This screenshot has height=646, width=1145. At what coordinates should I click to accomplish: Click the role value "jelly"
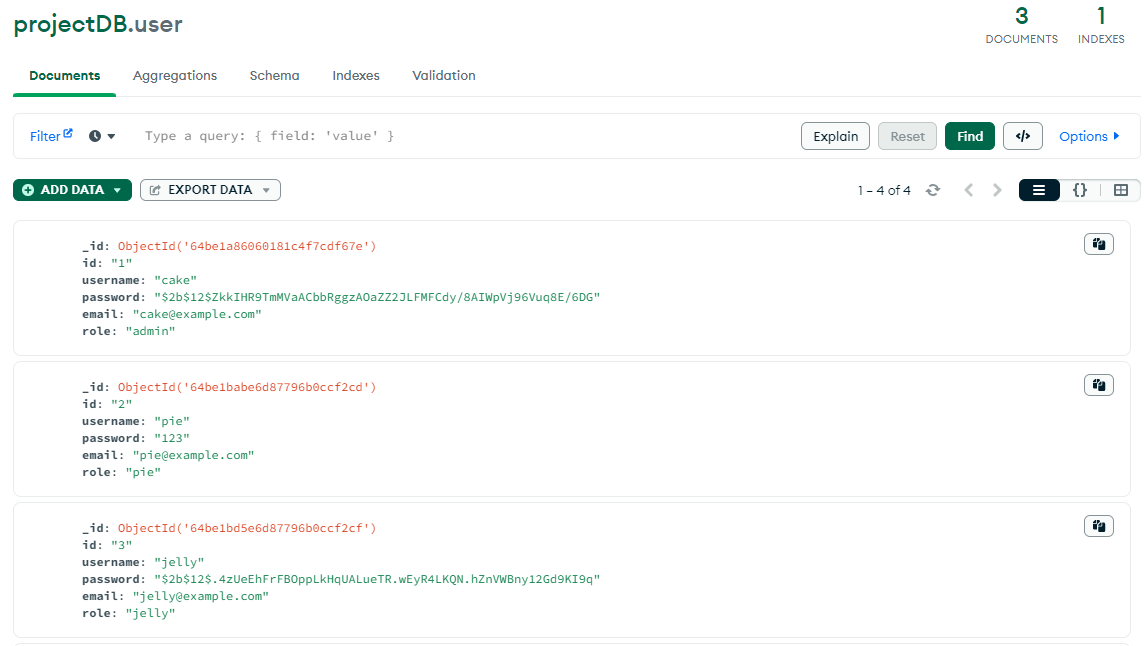click(150, 613)
